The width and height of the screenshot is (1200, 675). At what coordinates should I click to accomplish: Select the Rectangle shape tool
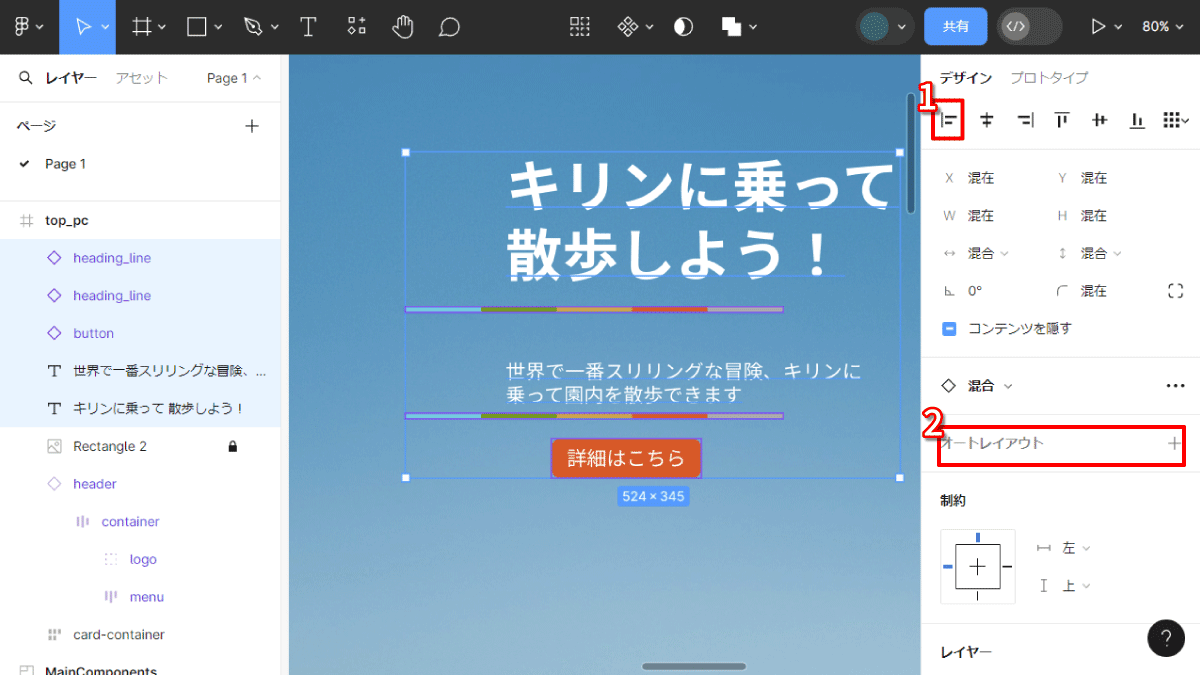pos(197,27)
